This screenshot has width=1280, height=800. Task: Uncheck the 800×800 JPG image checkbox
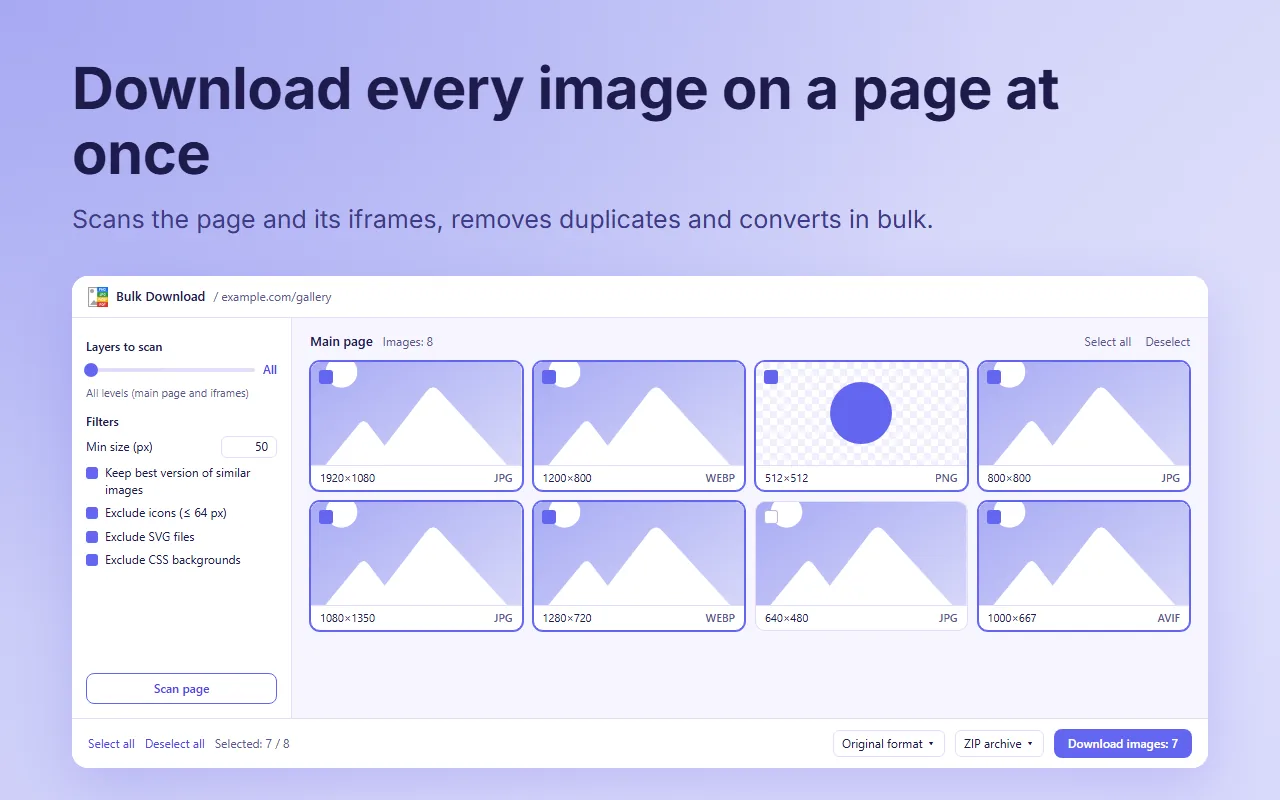coord(994,377)
